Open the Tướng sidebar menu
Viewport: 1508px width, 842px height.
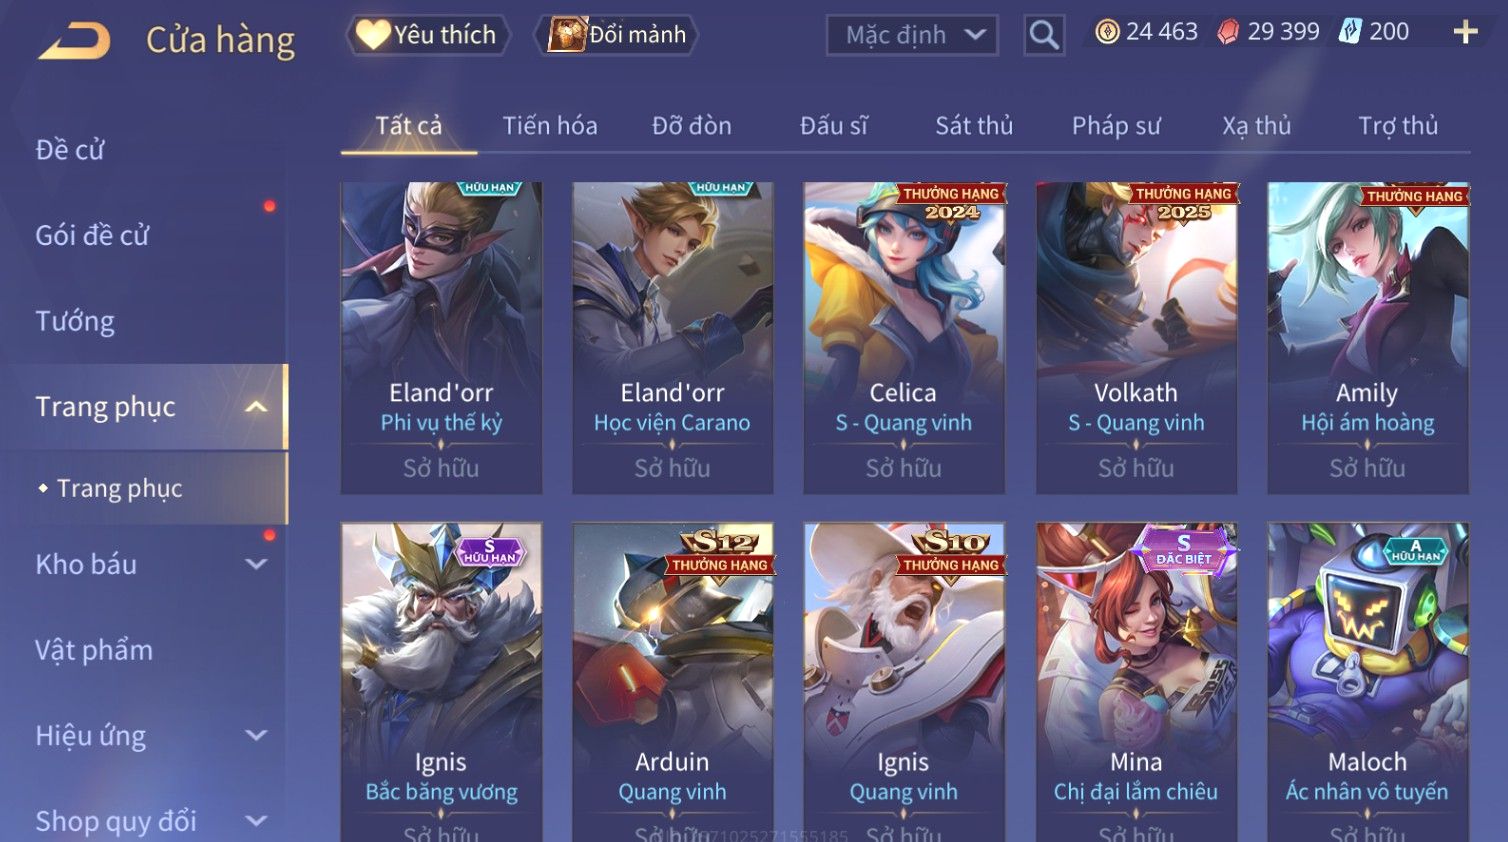(75, 322)
